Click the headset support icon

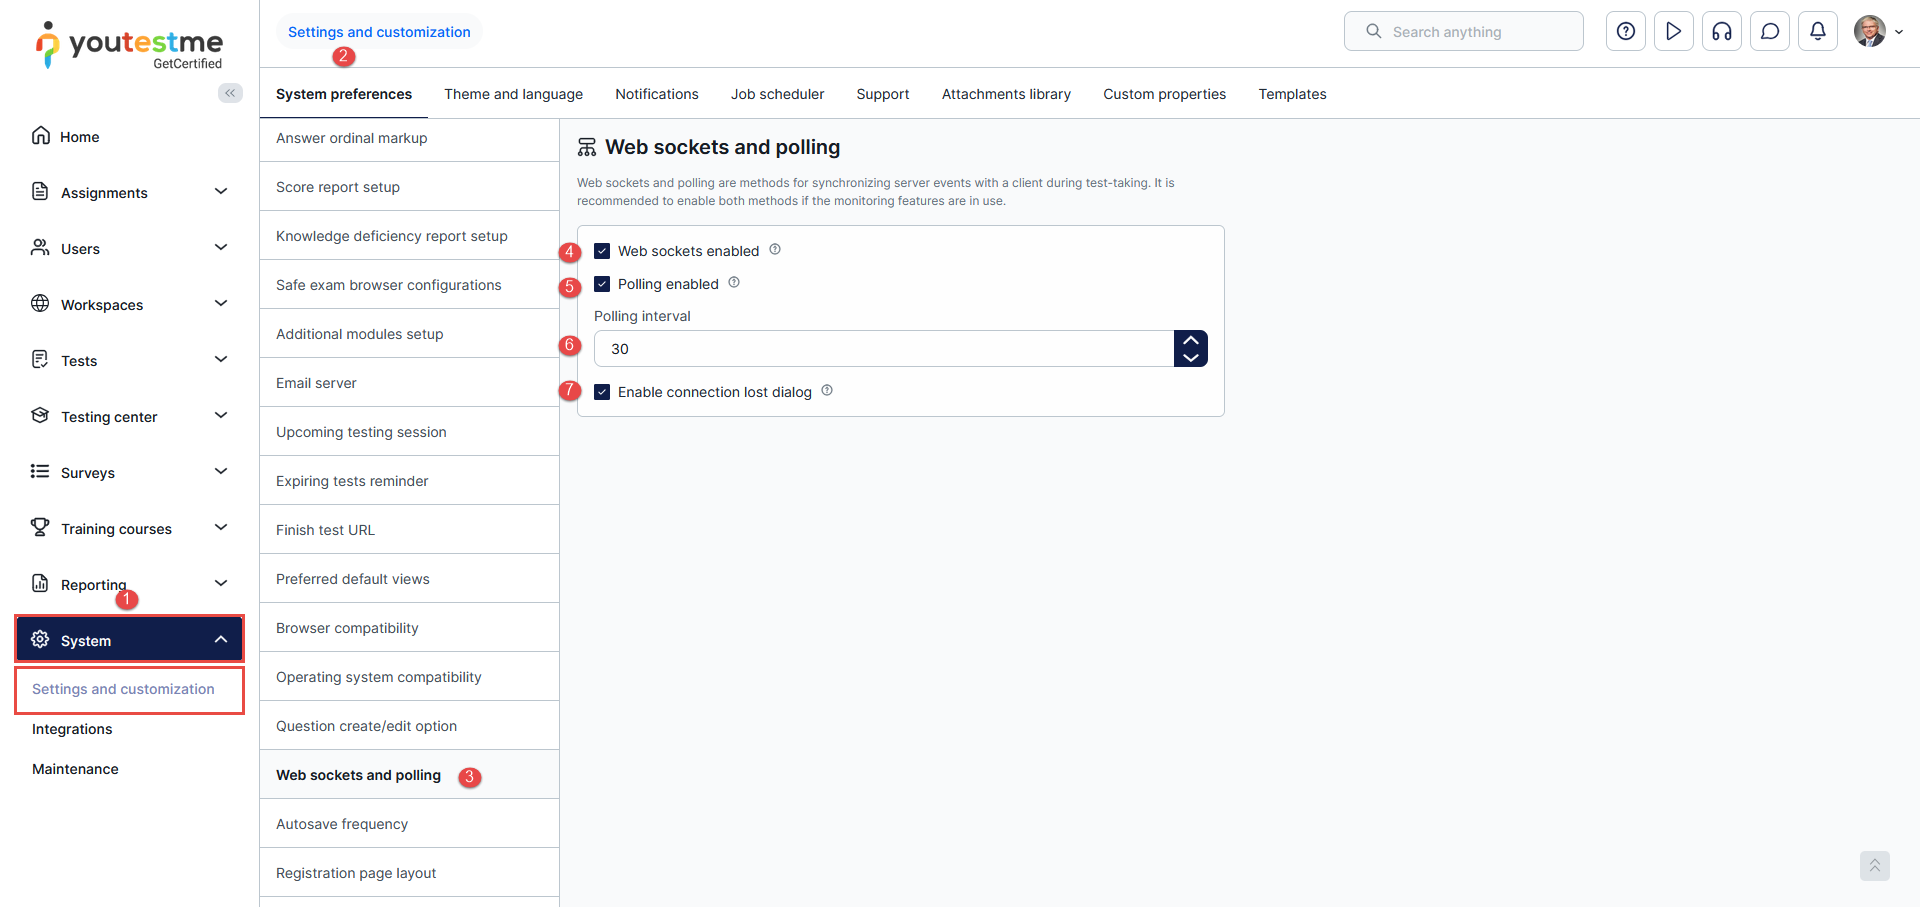(x=1722, y=32)
